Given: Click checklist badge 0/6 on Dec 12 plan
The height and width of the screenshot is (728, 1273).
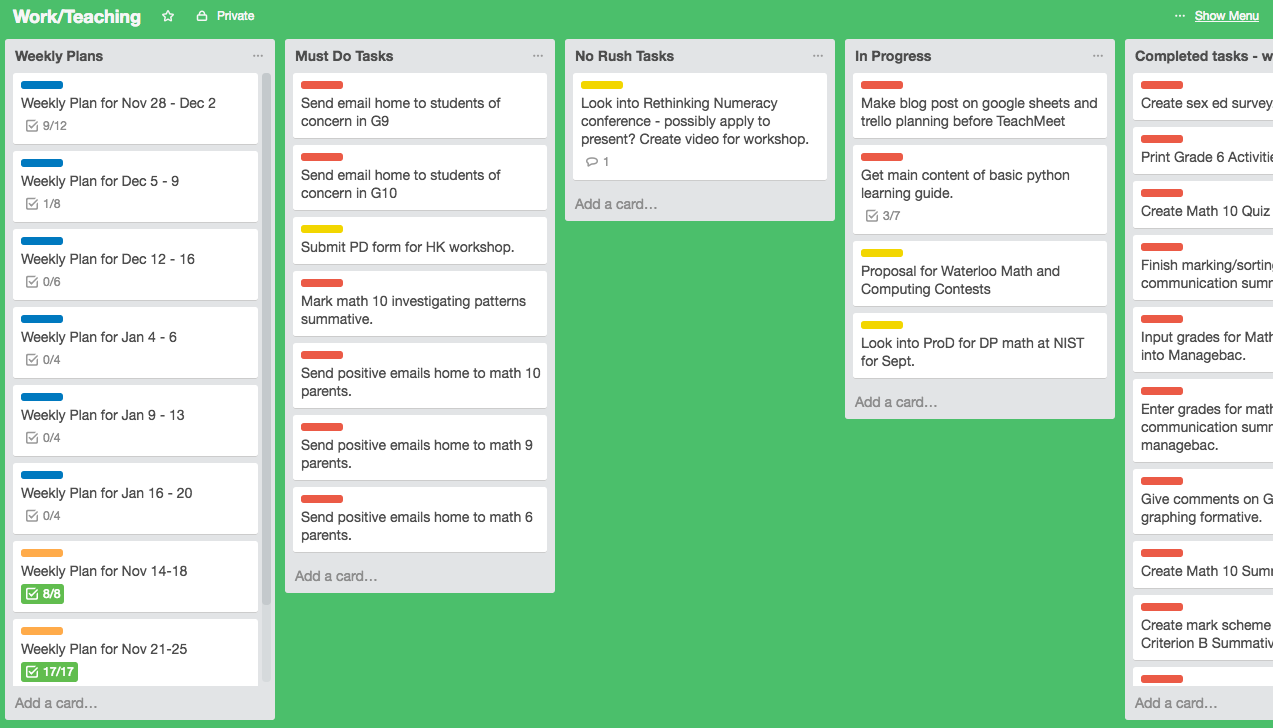Looking at the screenshot, I should click(x=43, y=282).
